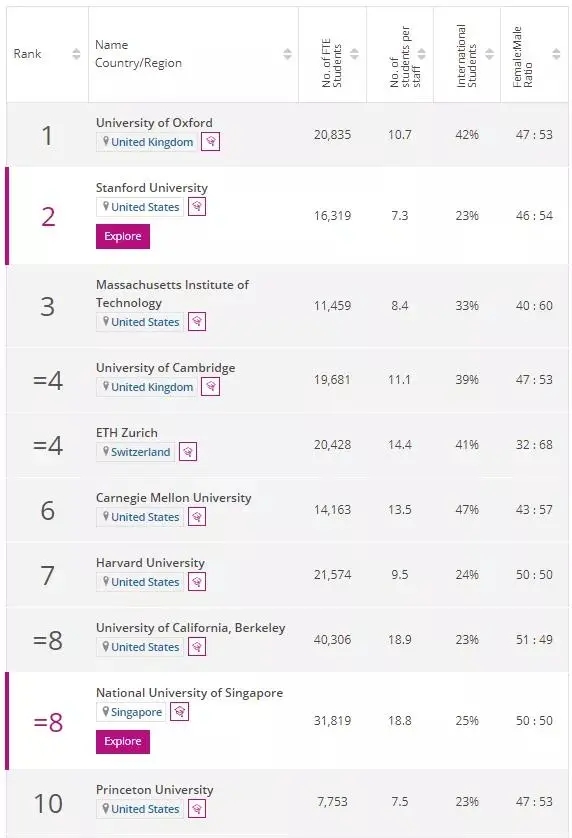The height and width of the screenshot is (838, 572).
Task: Open University of Oxford link
Action: 154,122
